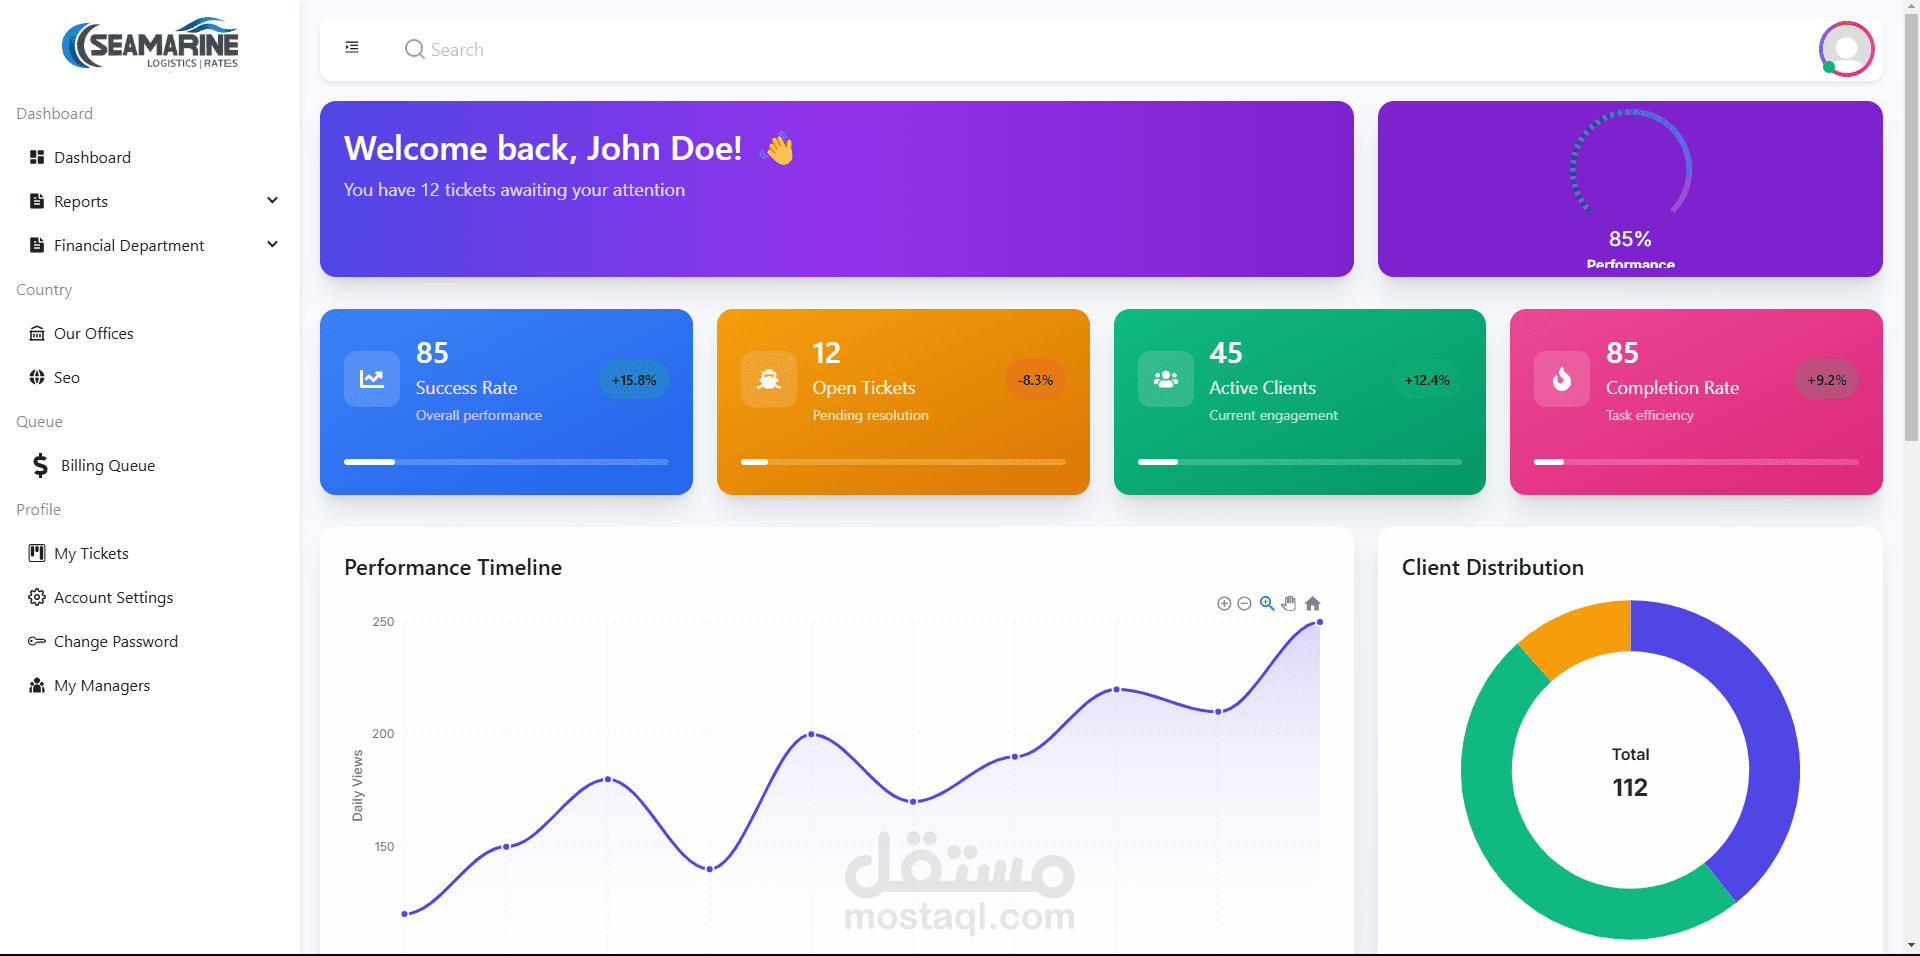1920x956 pixels.
Task: Click the +15.8% Success Rate badge
Action: pyautogui.click(x=634, y=380)
